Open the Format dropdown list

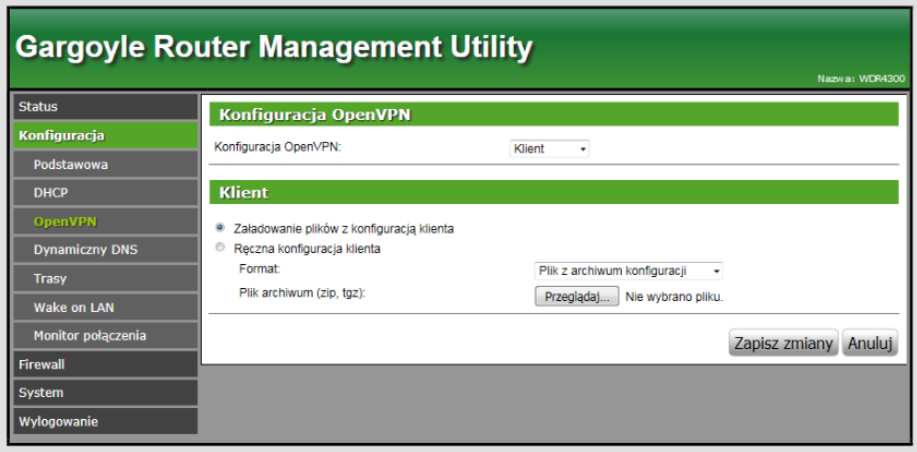[x=628, y=271]
